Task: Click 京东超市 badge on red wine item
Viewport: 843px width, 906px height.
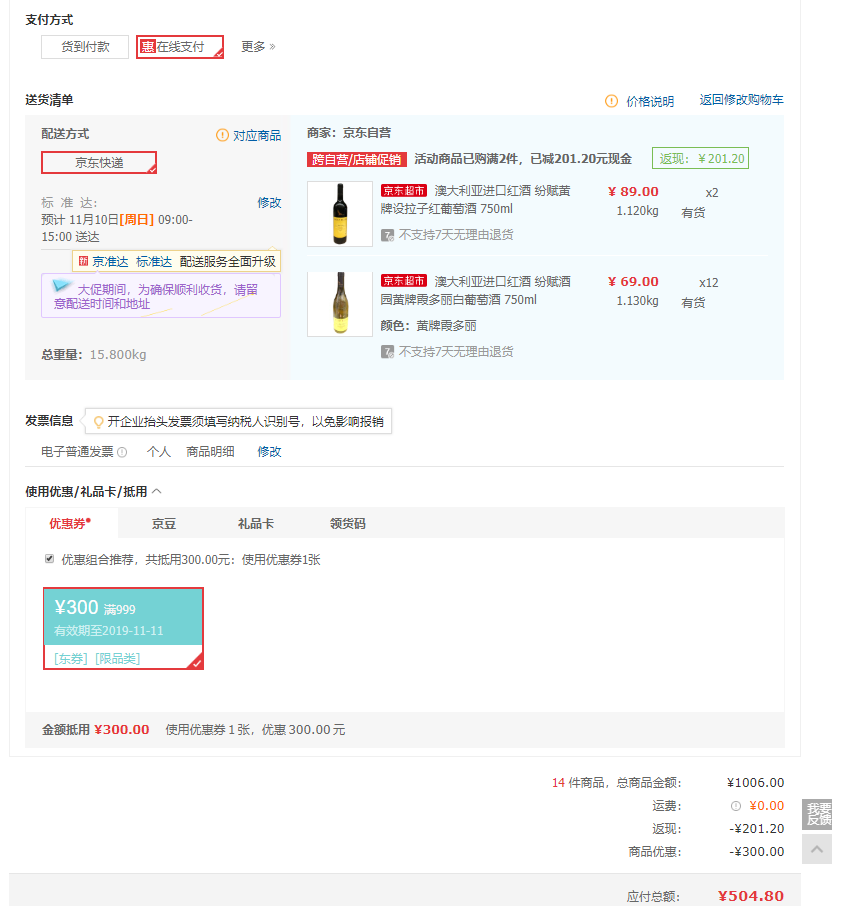Action: pyautogui.click(x=404, y=191)
